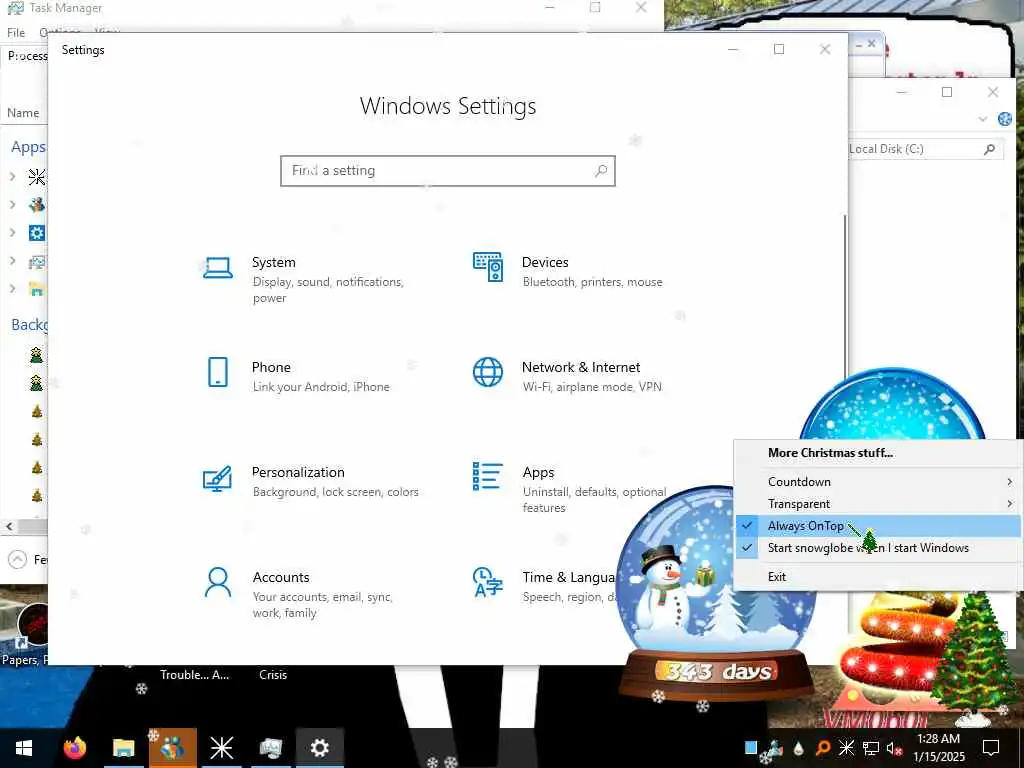The width and height of the screenshot is (1024, 768).
Task: Open Phone settings icon
Action: click(x=218, y=372)
